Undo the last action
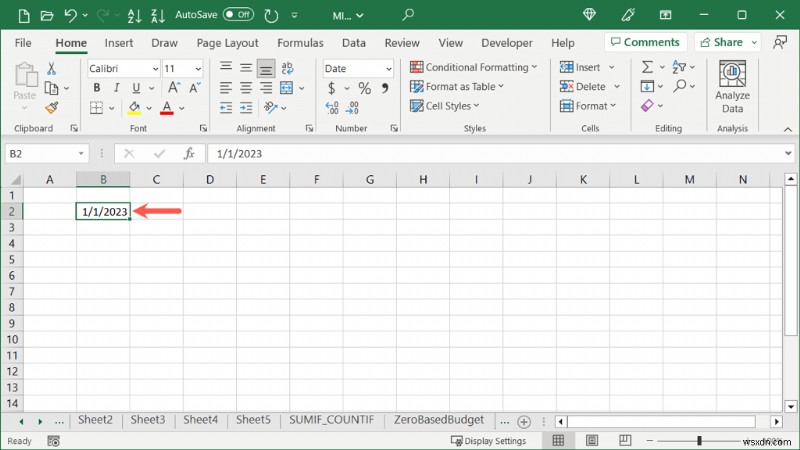The height and width of the screenshot is (450, 800). tap(70, 16)
